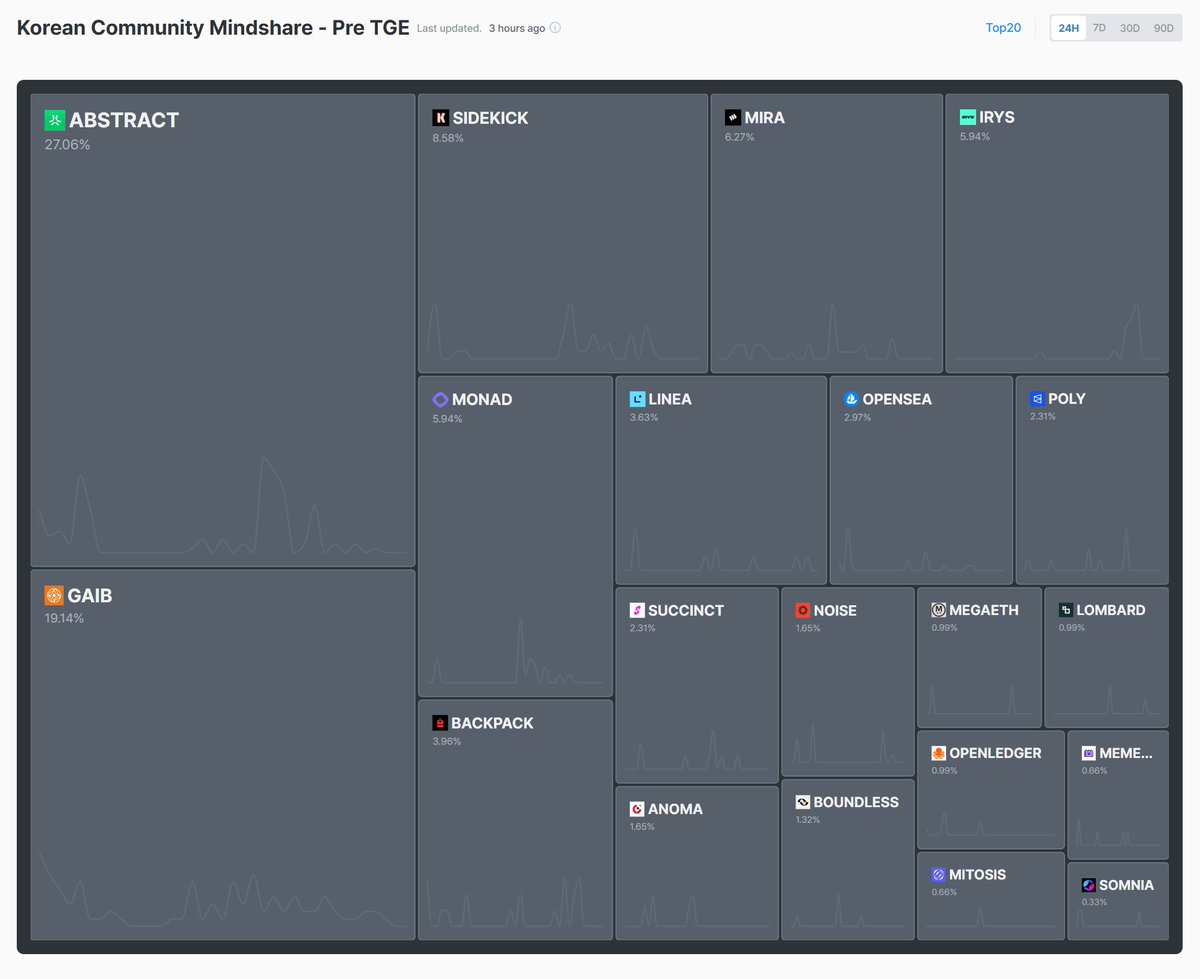Image resolution: width=1200 pixels, height=979 pixels.
Task: Click the info icon beside last updated
Action: point(555,28)
